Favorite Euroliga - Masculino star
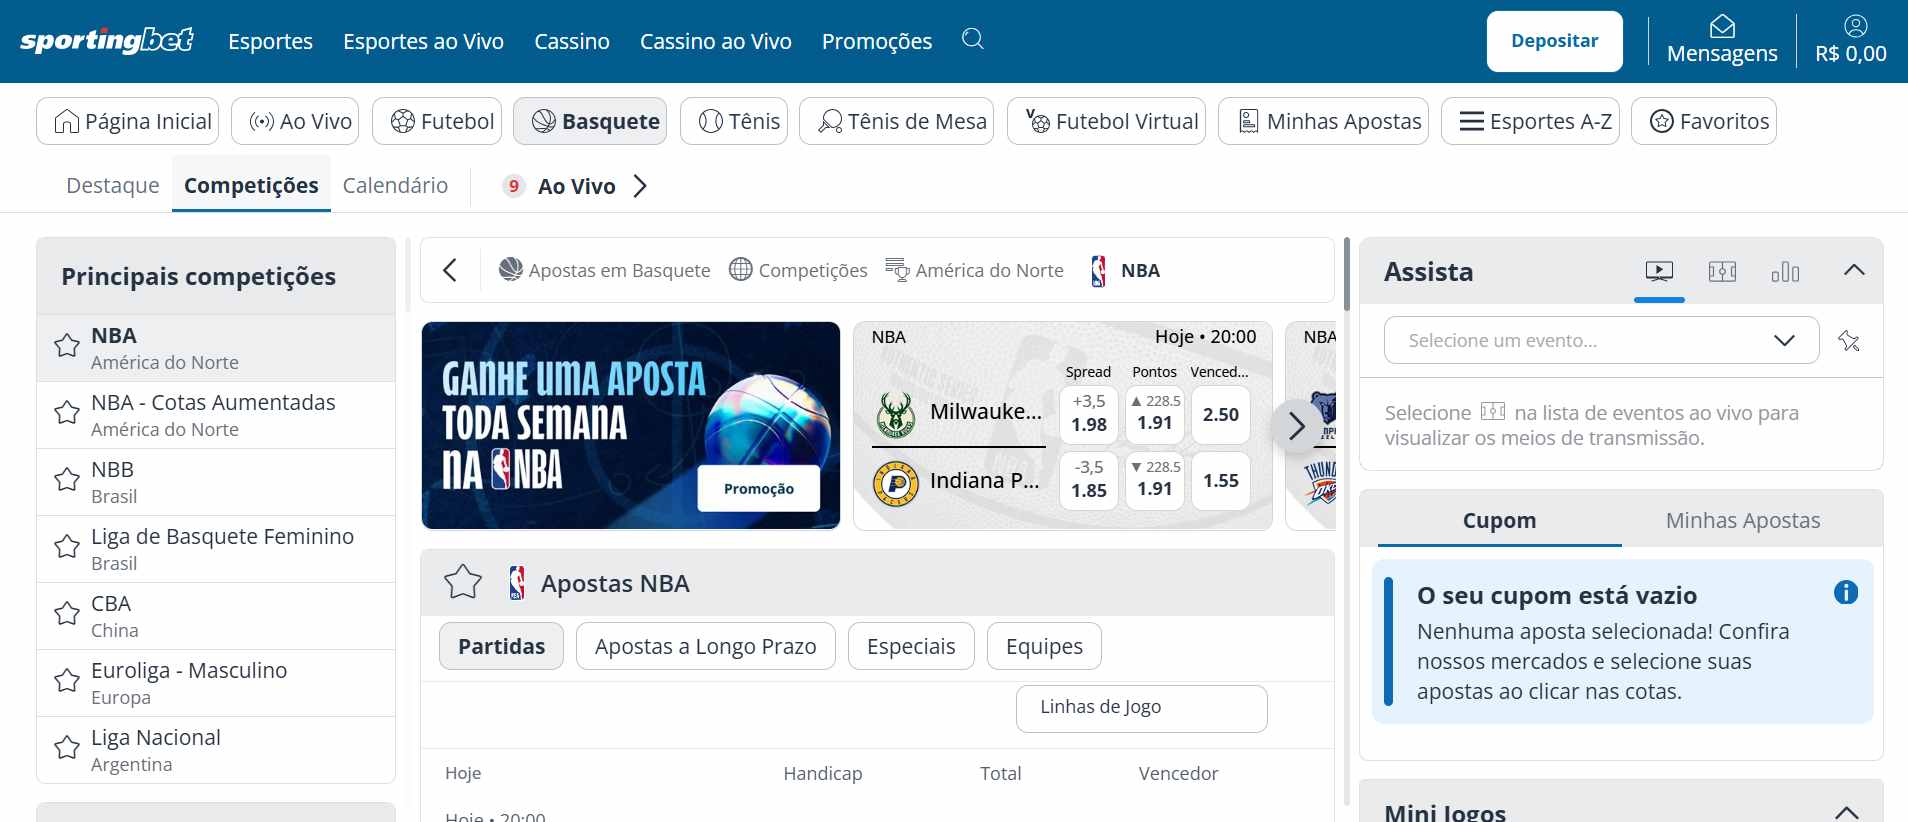 pos(67,681)
